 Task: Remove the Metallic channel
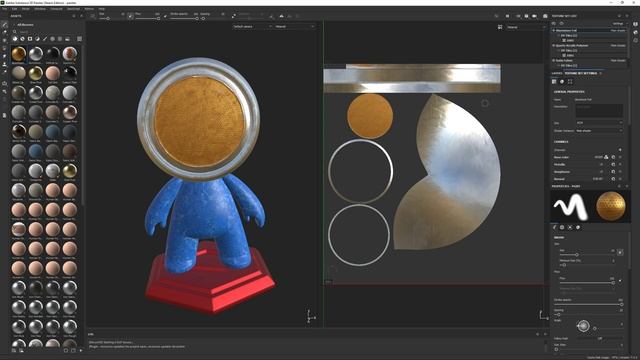(620, 164)
